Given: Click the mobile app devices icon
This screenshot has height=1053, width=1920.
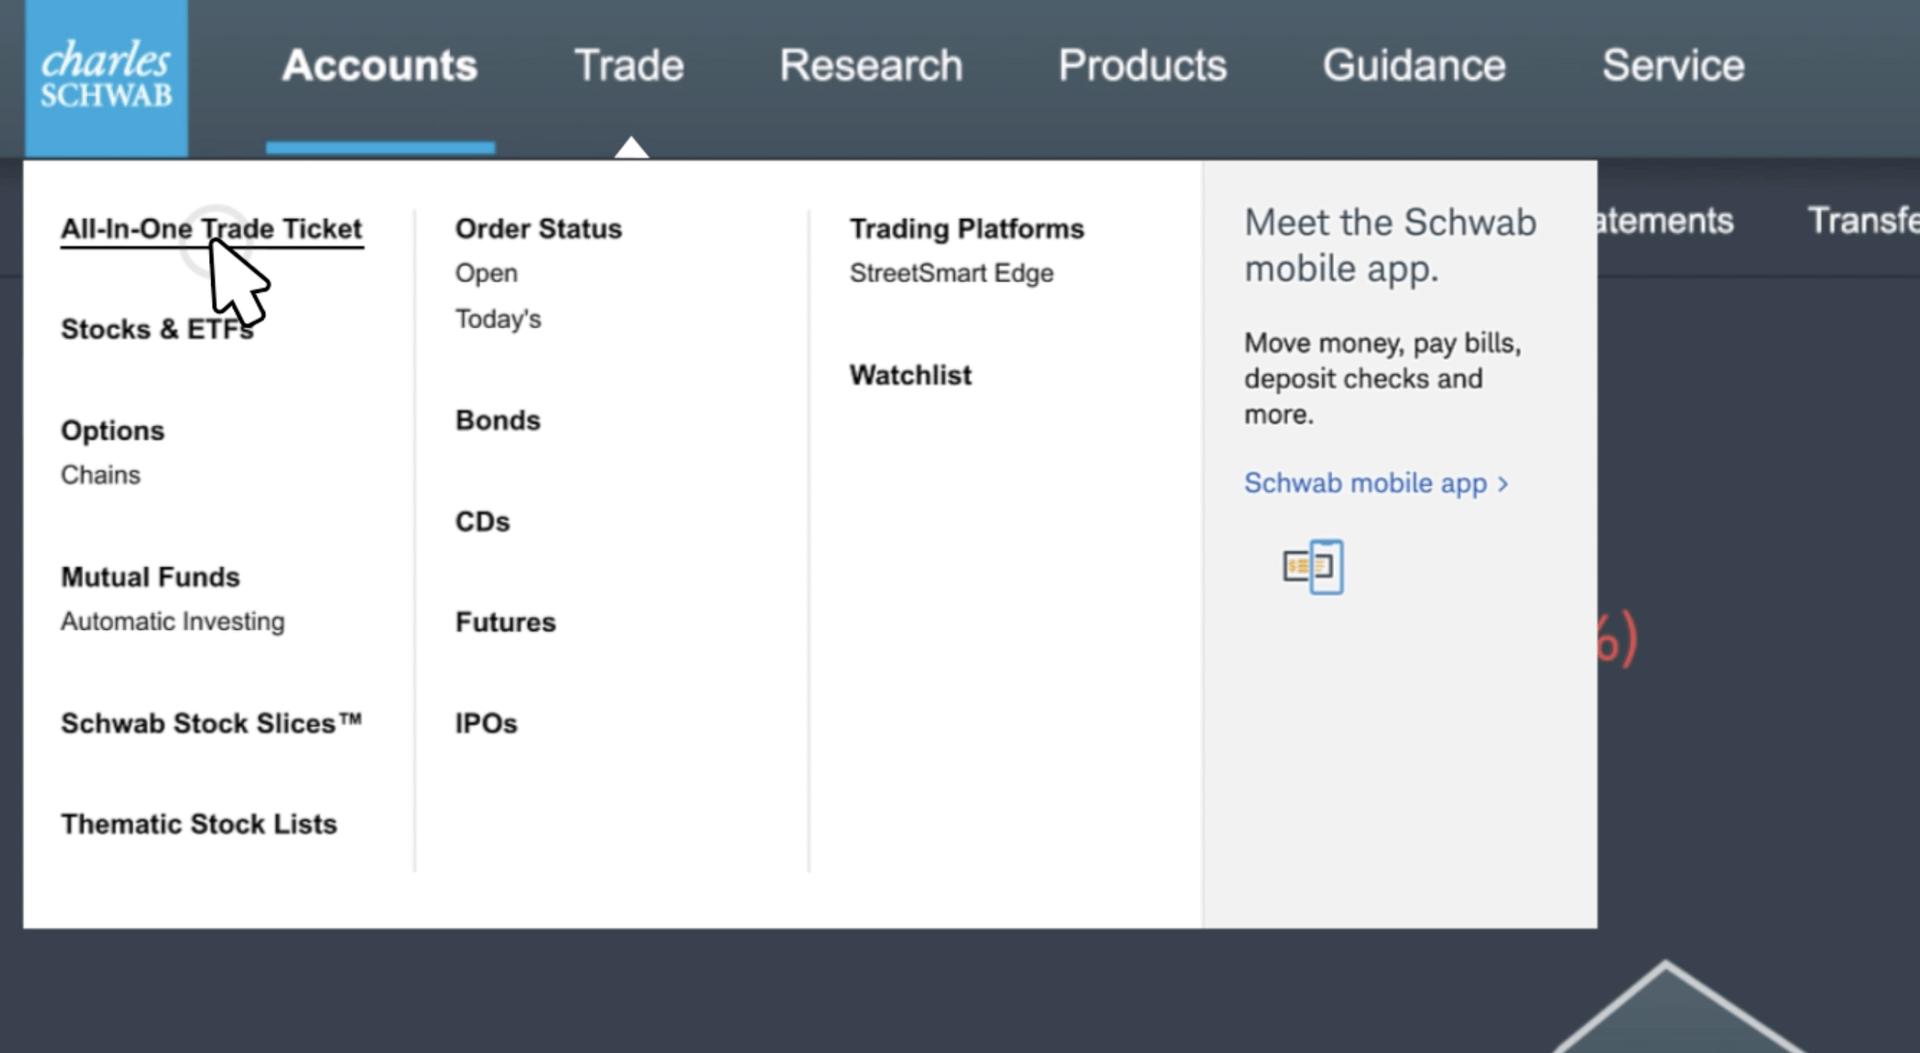Looking at the screenshot, I should click(1312, 567).
